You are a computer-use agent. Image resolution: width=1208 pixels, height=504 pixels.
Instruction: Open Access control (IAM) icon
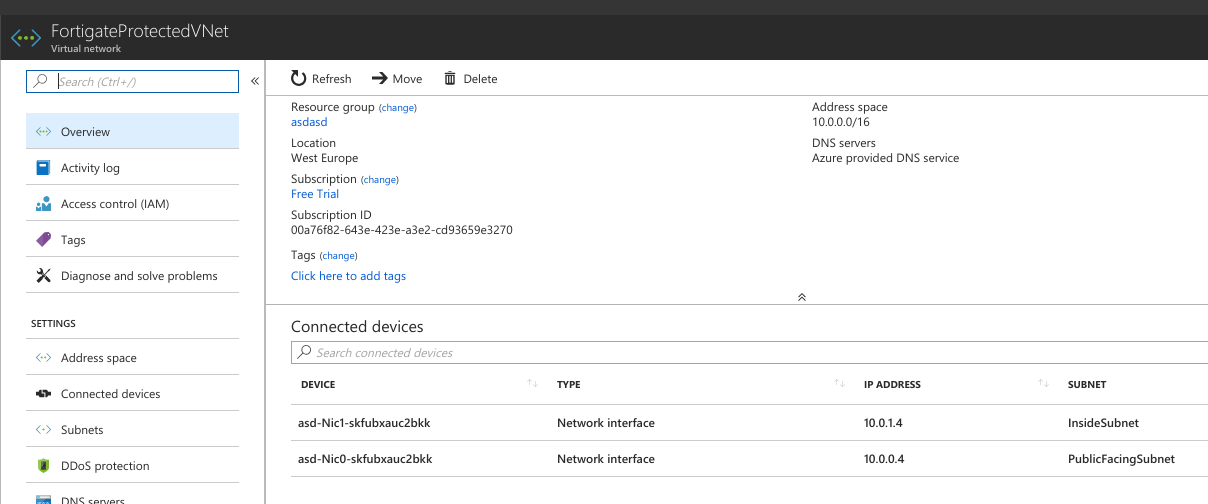(43, 204)
